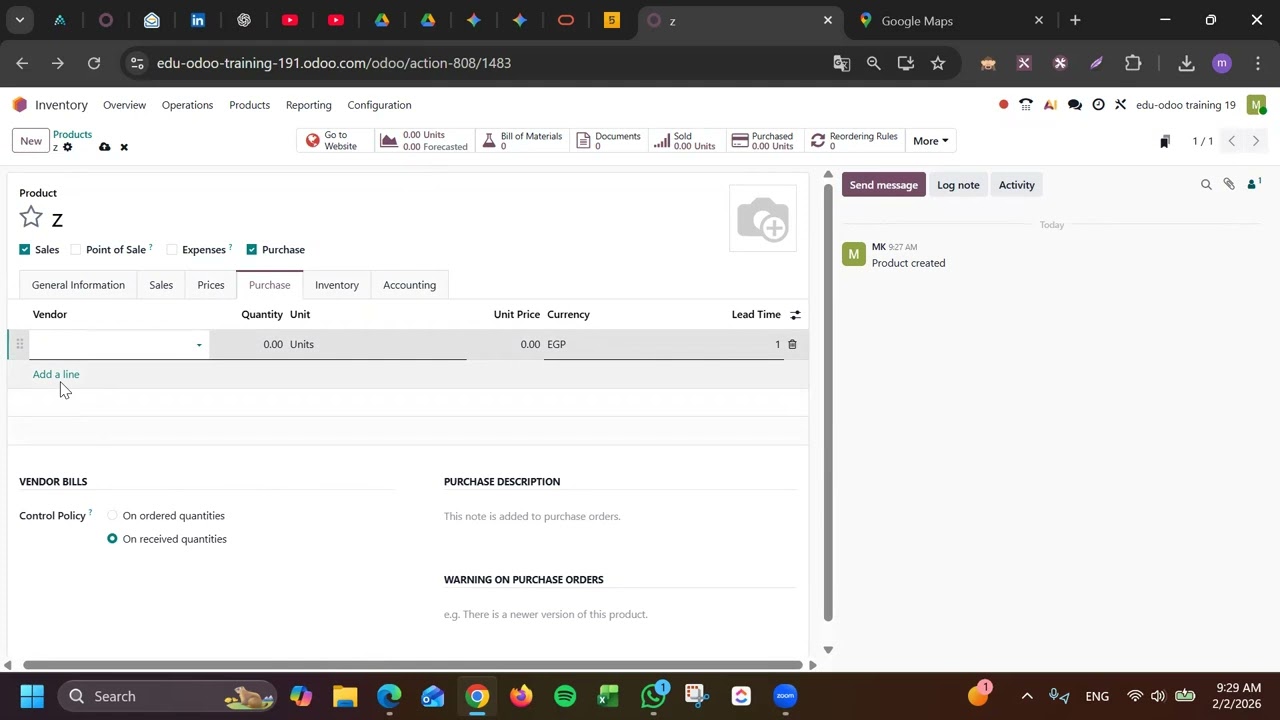
Task: Mark product as favorite with star icon
Action: (31, 217)
